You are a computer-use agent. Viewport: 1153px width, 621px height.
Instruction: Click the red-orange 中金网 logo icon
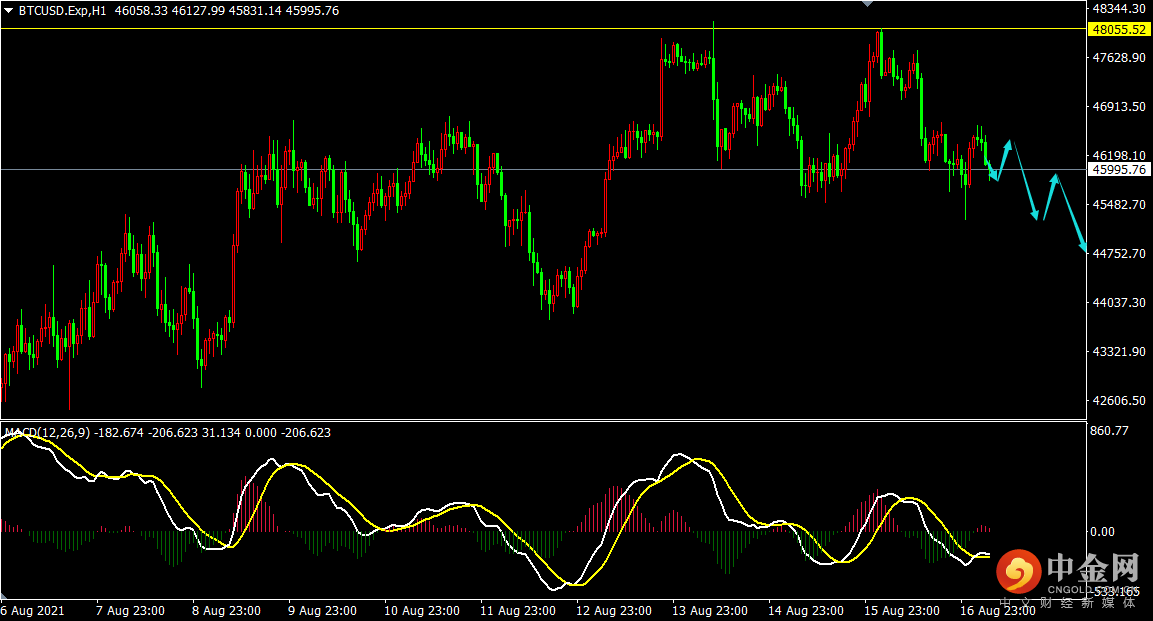tap(1019, 571)
